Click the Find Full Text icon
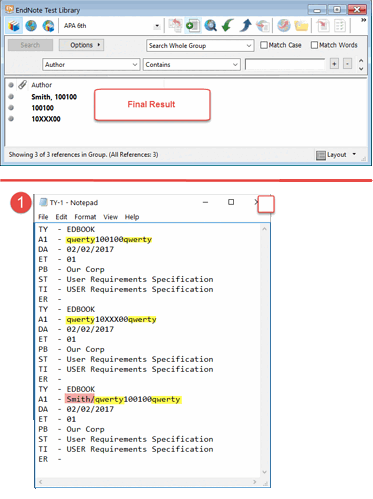 (x=263, y=26)
